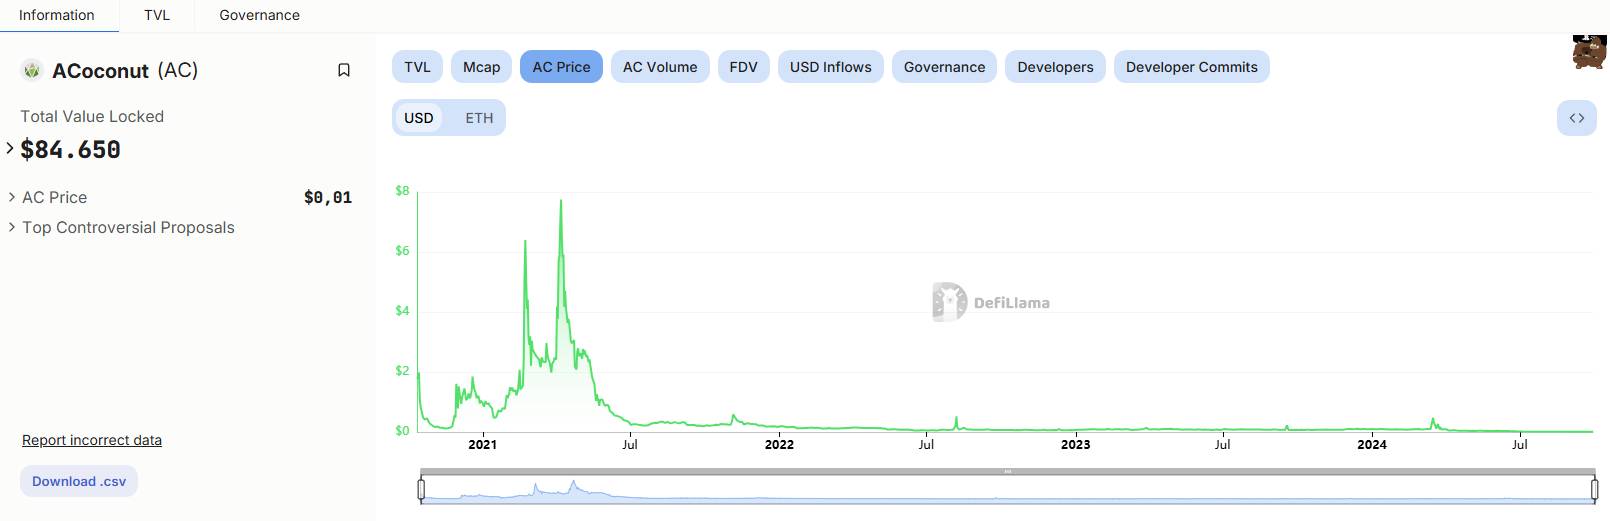This screenshot has height=521, width=1610.
Task: Click Report incorrect data link
Action: point(92,440)
